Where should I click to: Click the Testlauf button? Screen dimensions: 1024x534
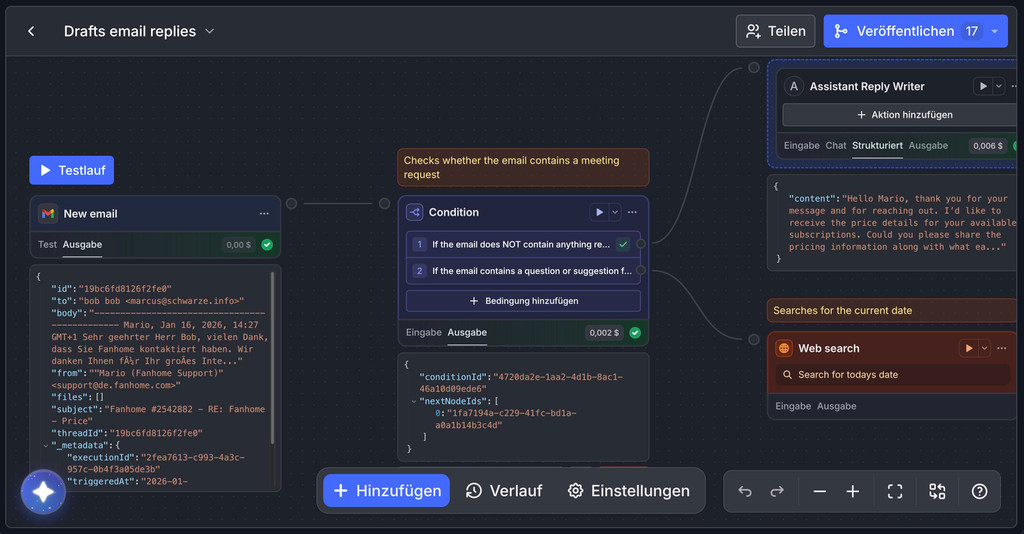[x=72, y=170]
